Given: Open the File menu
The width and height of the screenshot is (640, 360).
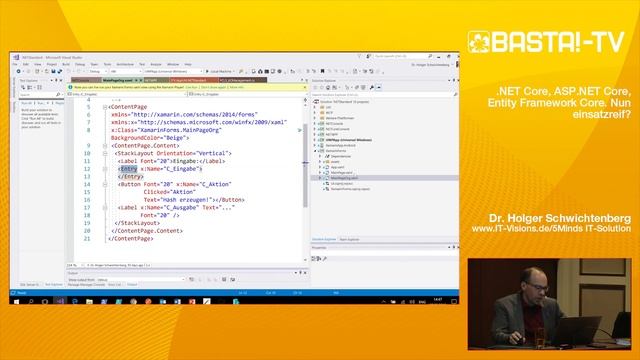Looking at the screenshot, I should pos(15,64).
